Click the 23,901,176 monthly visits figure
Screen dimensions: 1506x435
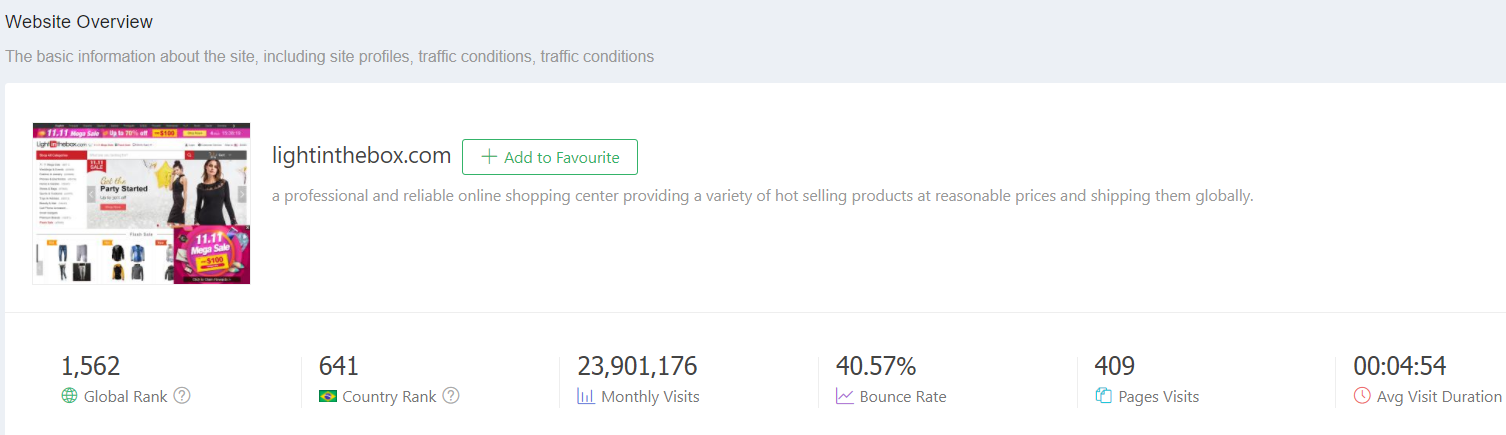coord(637,366)
